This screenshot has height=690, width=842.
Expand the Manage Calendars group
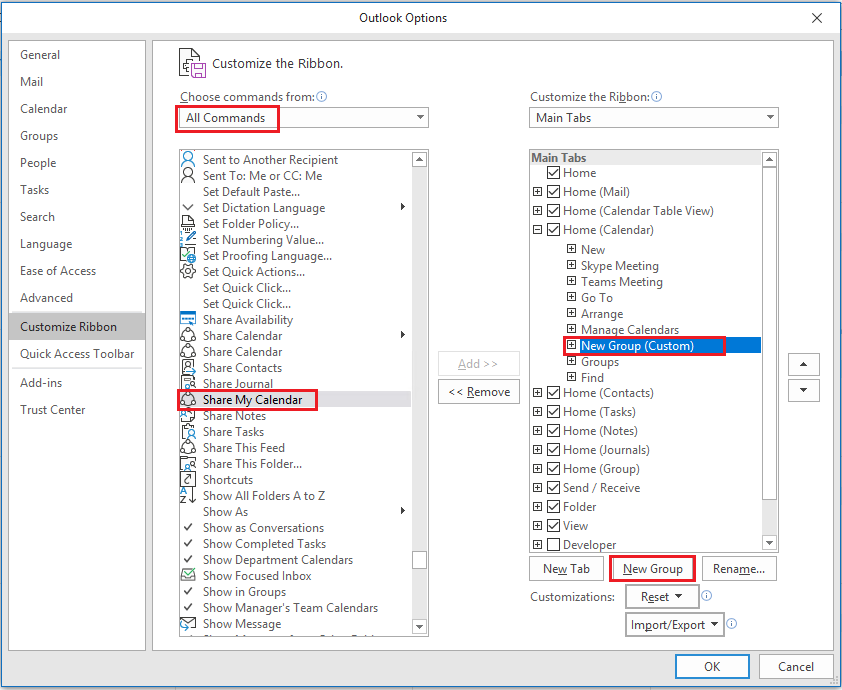(x=571, y=329)
